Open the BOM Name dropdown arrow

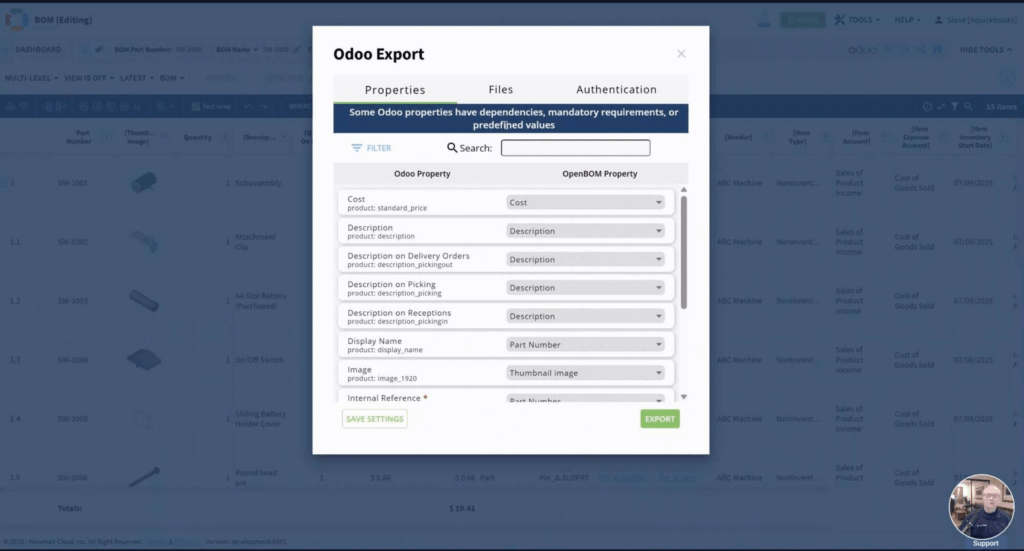pyautogui.click(x=255, y=50)
